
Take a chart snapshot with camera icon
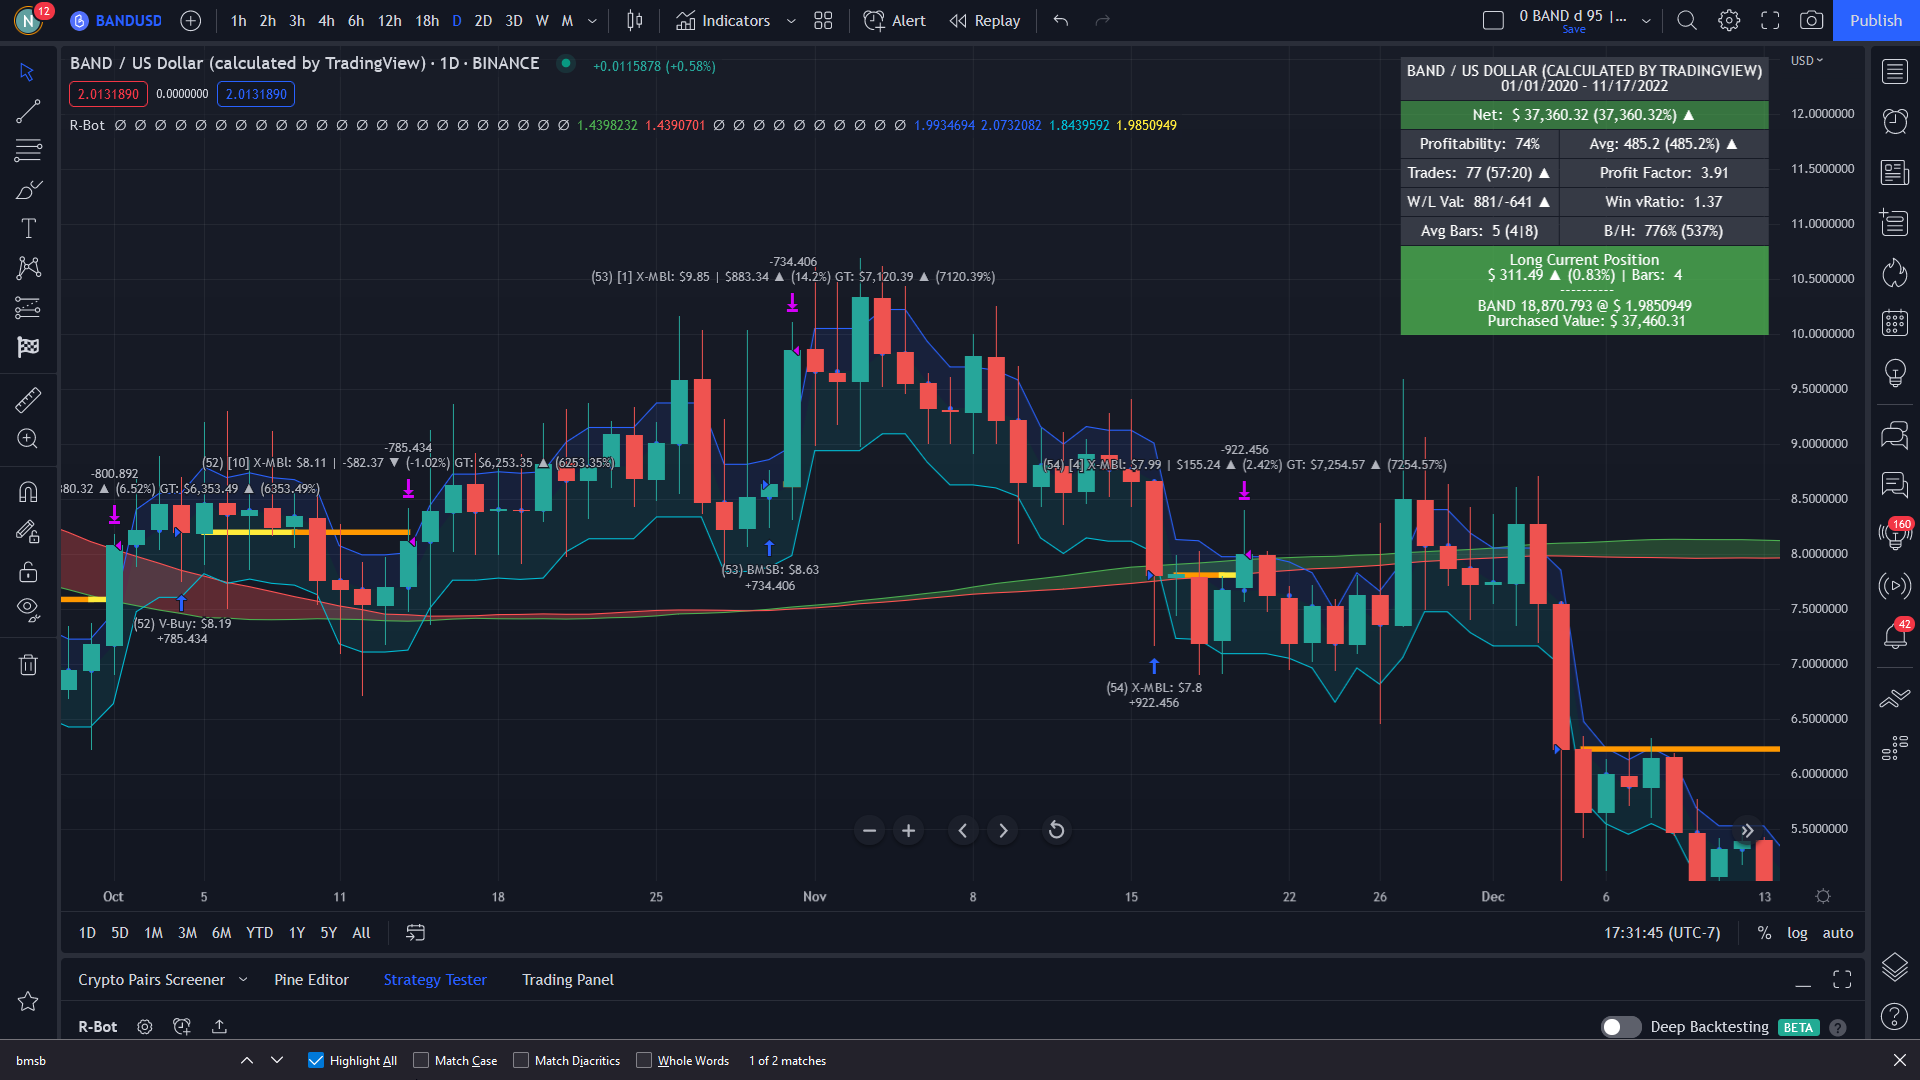1811,20
